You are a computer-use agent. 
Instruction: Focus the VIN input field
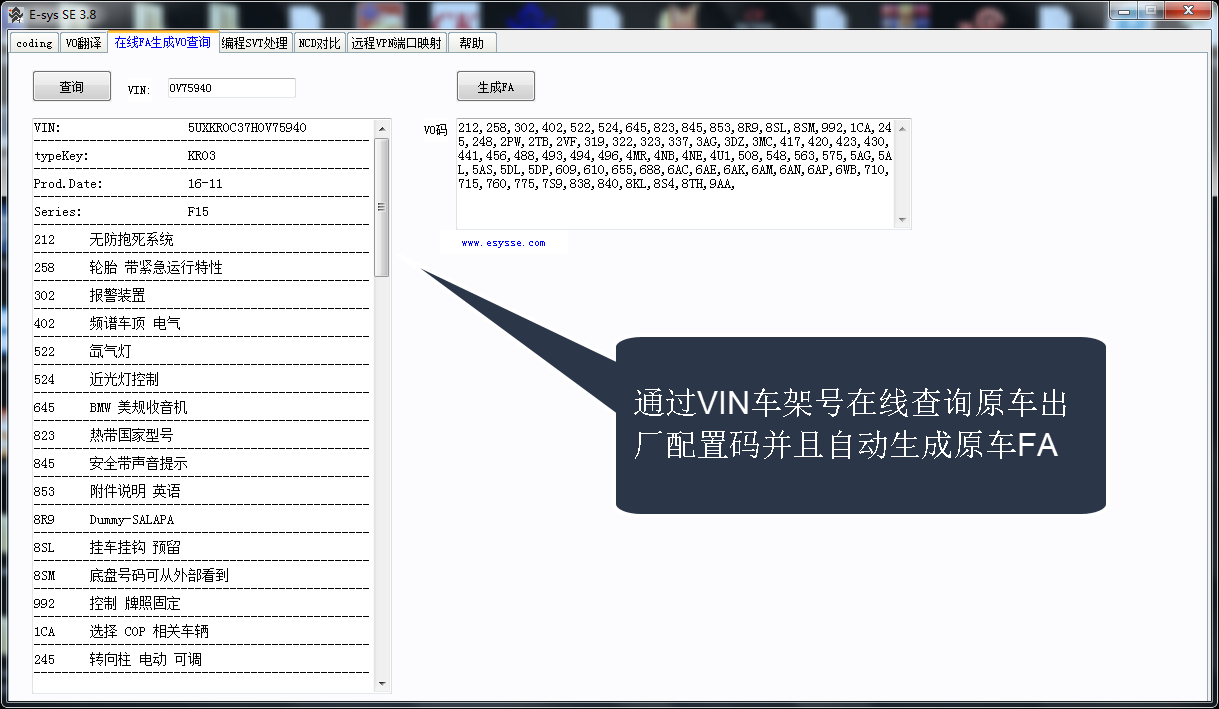(x=231, y=88)
